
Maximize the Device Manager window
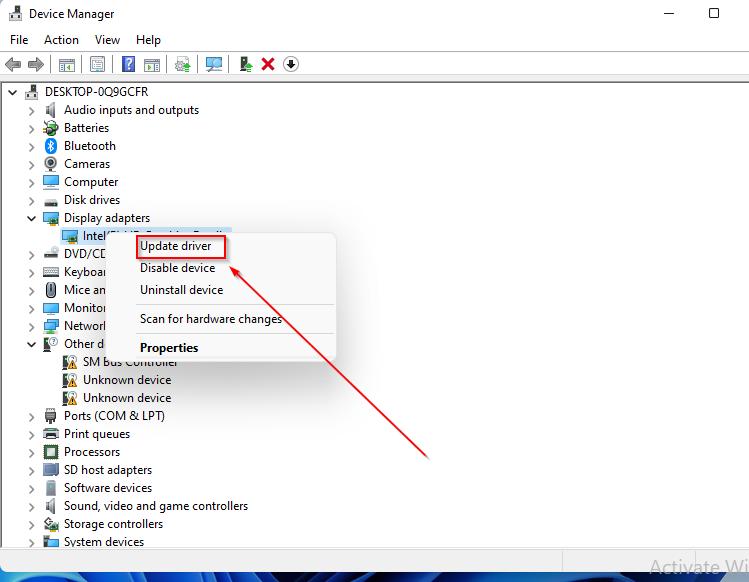[714, 13]
